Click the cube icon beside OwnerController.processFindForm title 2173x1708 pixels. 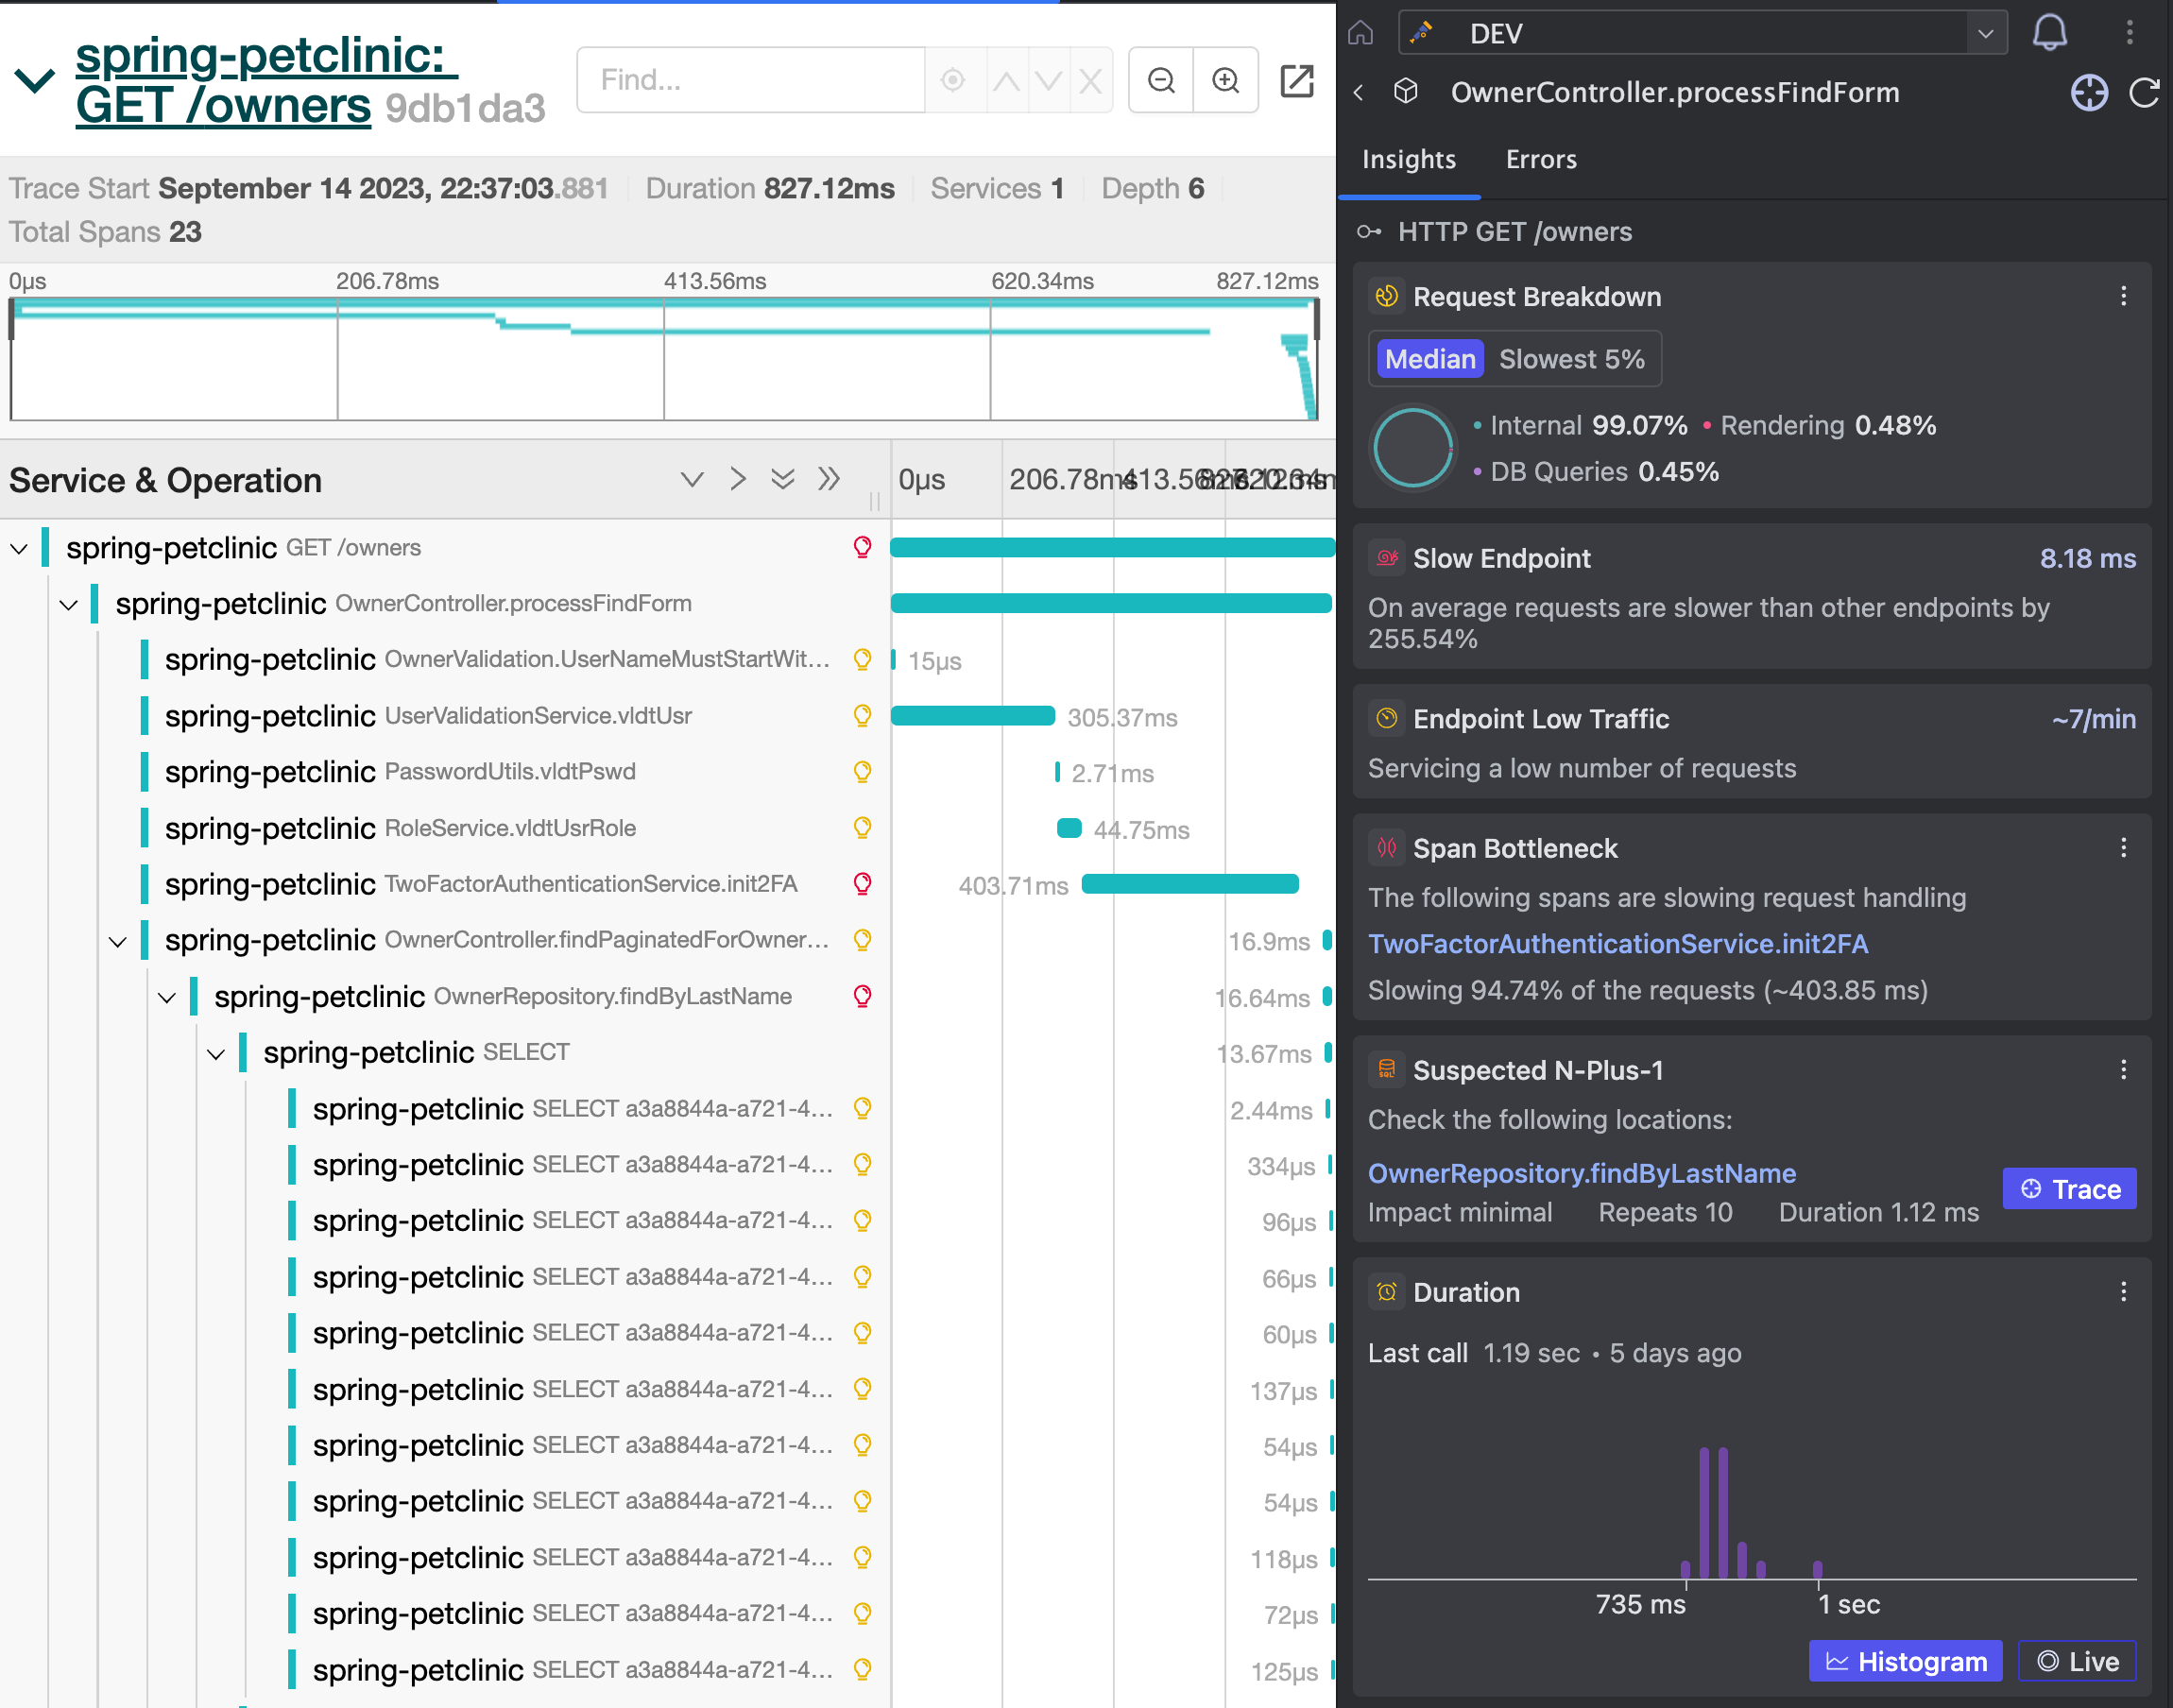click(1406, 92)
